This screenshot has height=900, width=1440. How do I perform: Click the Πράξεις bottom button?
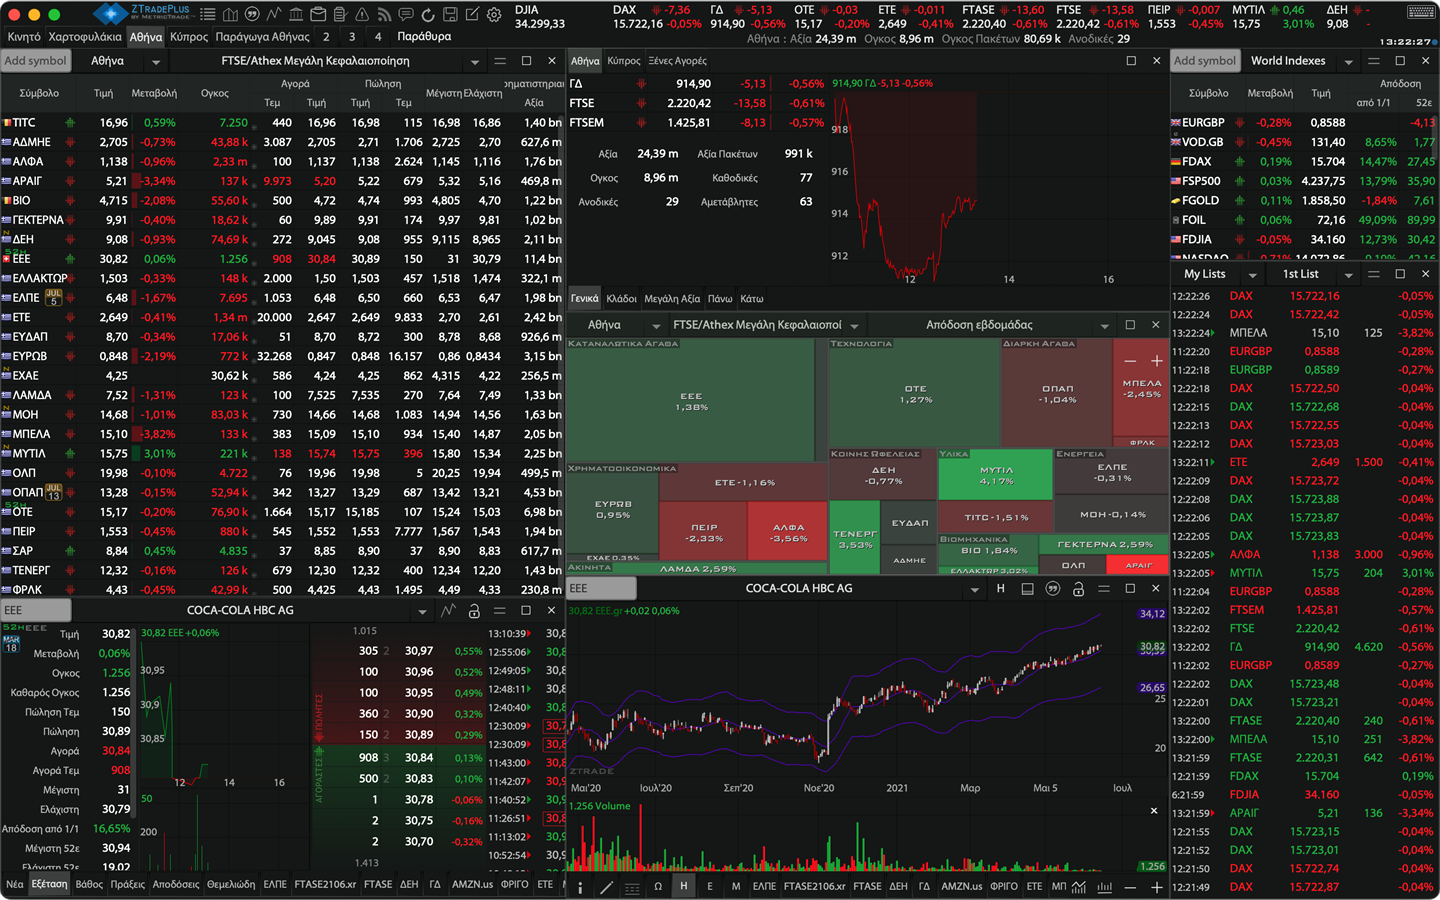coord(128,885)
